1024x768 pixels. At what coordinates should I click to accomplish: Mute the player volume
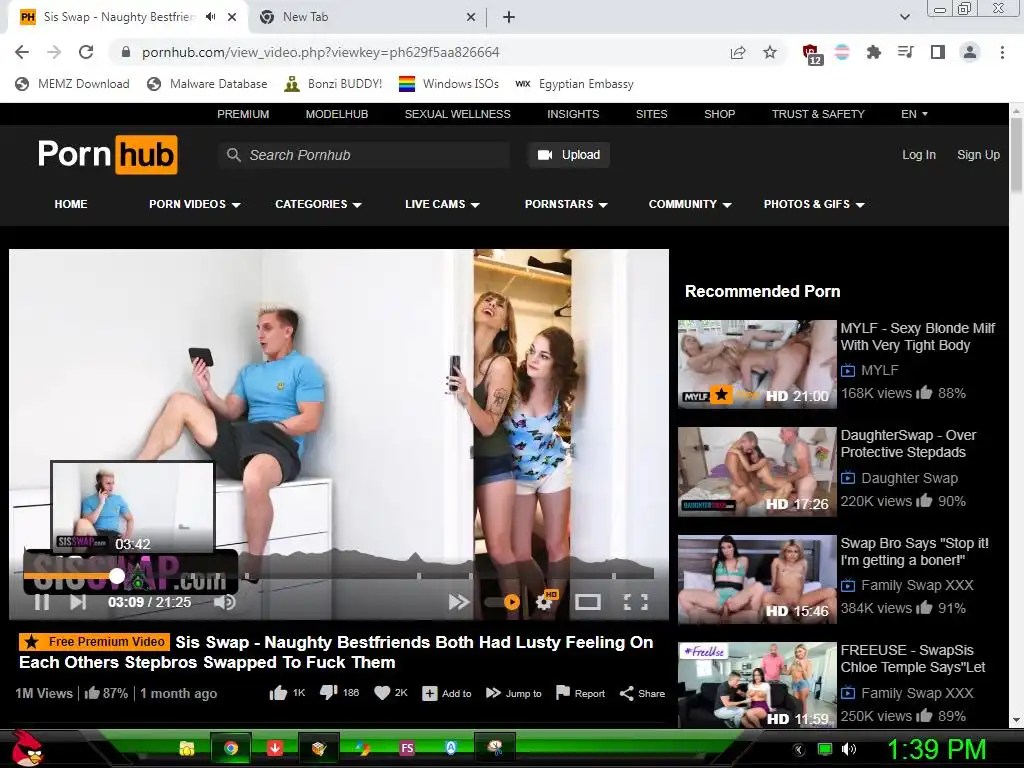(x=225, y=602)
